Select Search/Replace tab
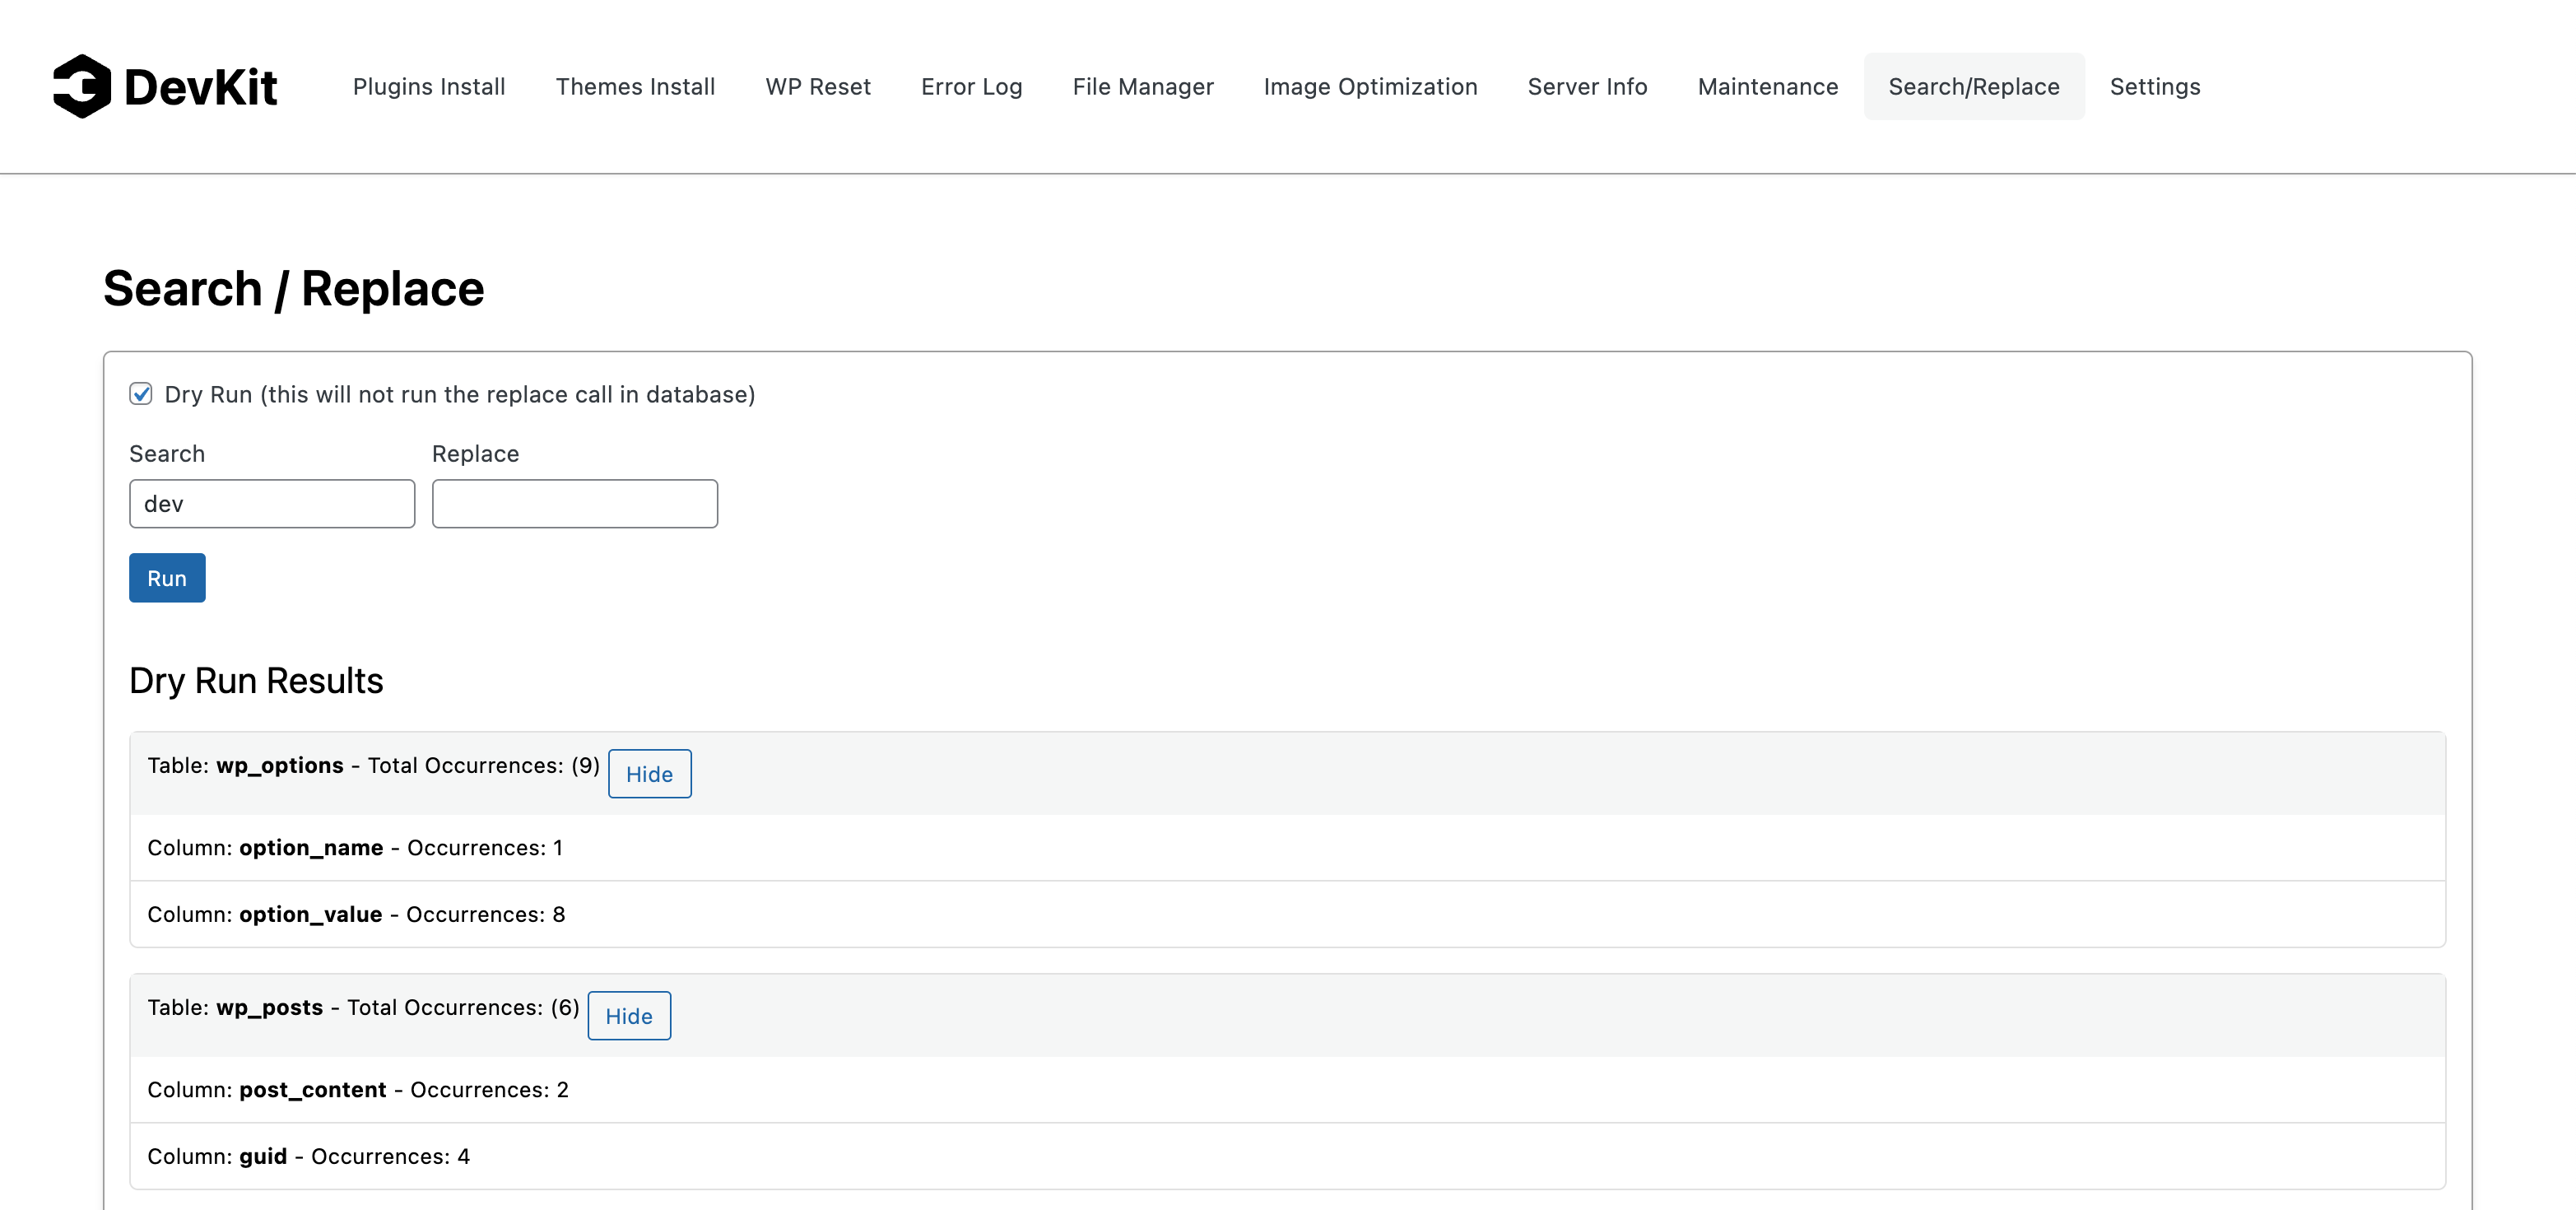Image resolution: width=2576 pixels, height=1210 pixels. click(1973, 86)
